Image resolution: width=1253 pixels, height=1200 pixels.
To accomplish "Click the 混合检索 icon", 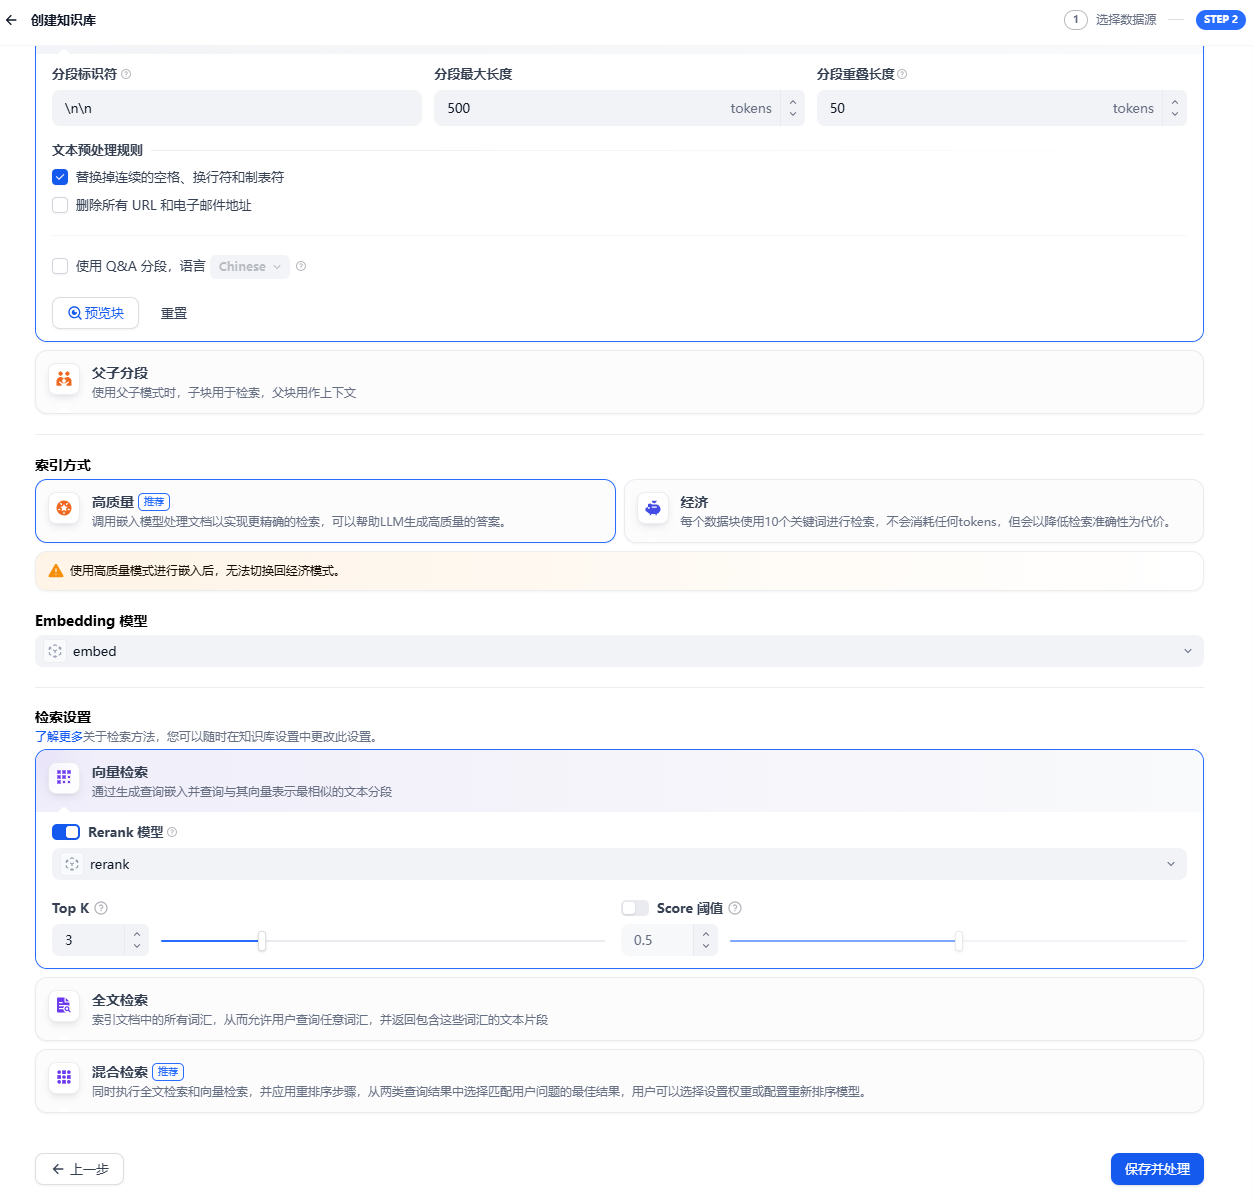I will [64, 1077].
